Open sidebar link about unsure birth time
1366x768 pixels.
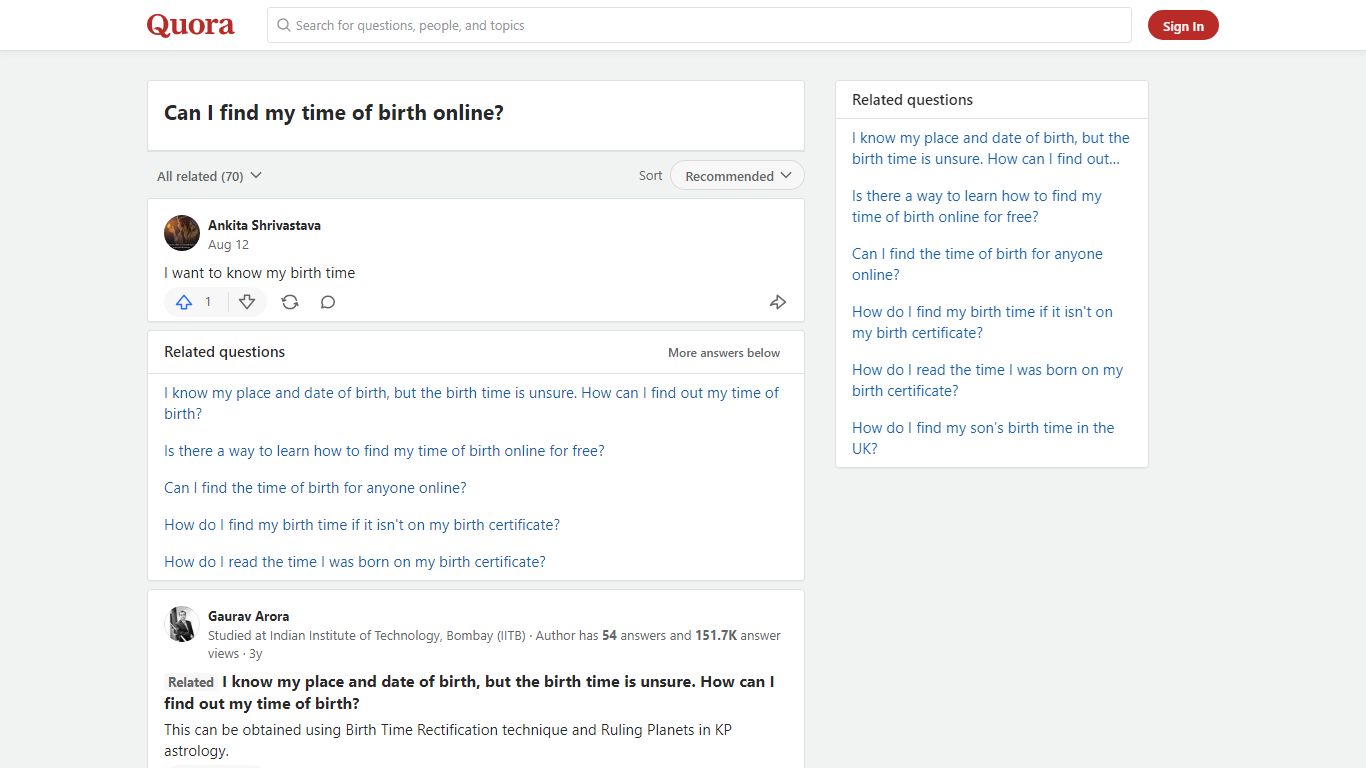[x=991, y=148]
